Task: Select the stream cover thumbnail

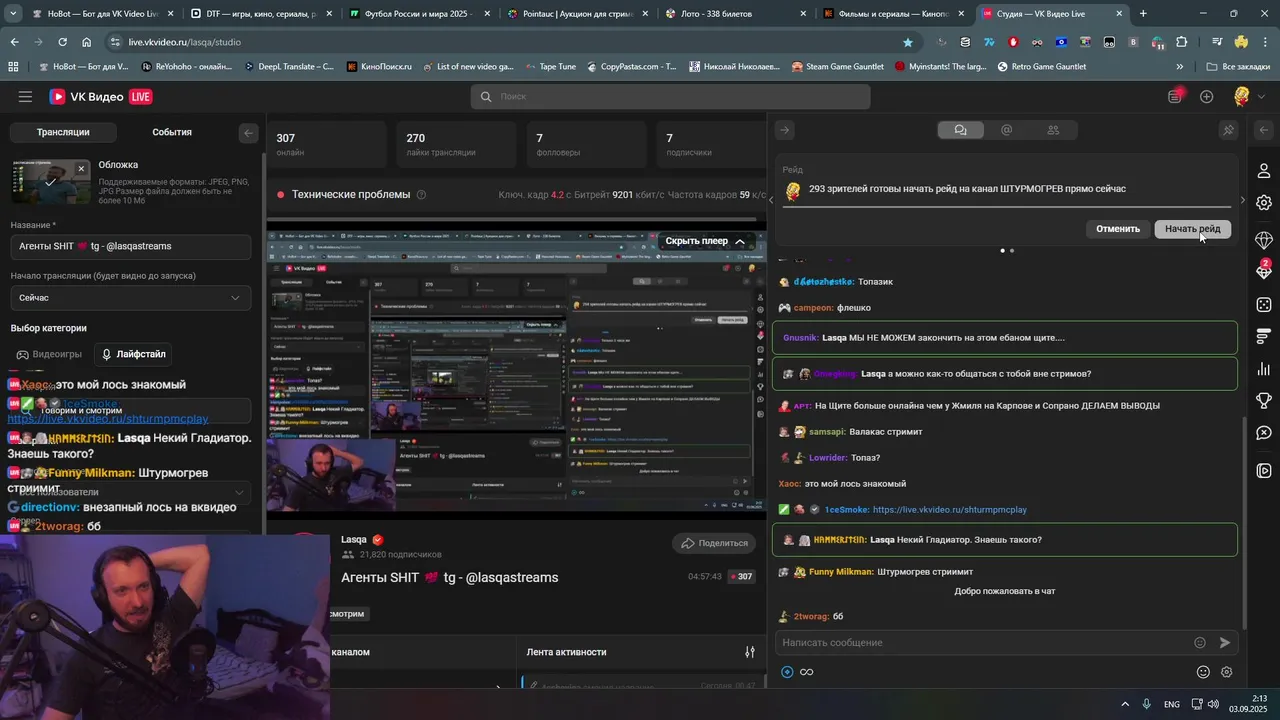Action: tap(51, 183)
